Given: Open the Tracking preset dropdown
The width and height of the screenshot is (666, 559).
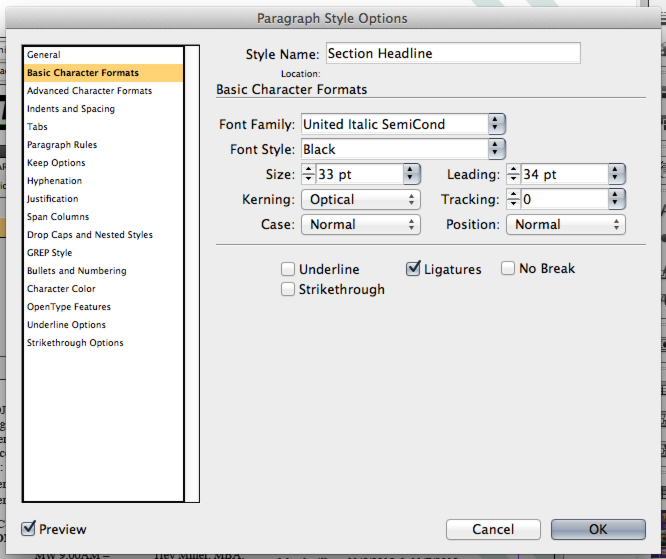Looking at the screenshot, I should (616, 199).
